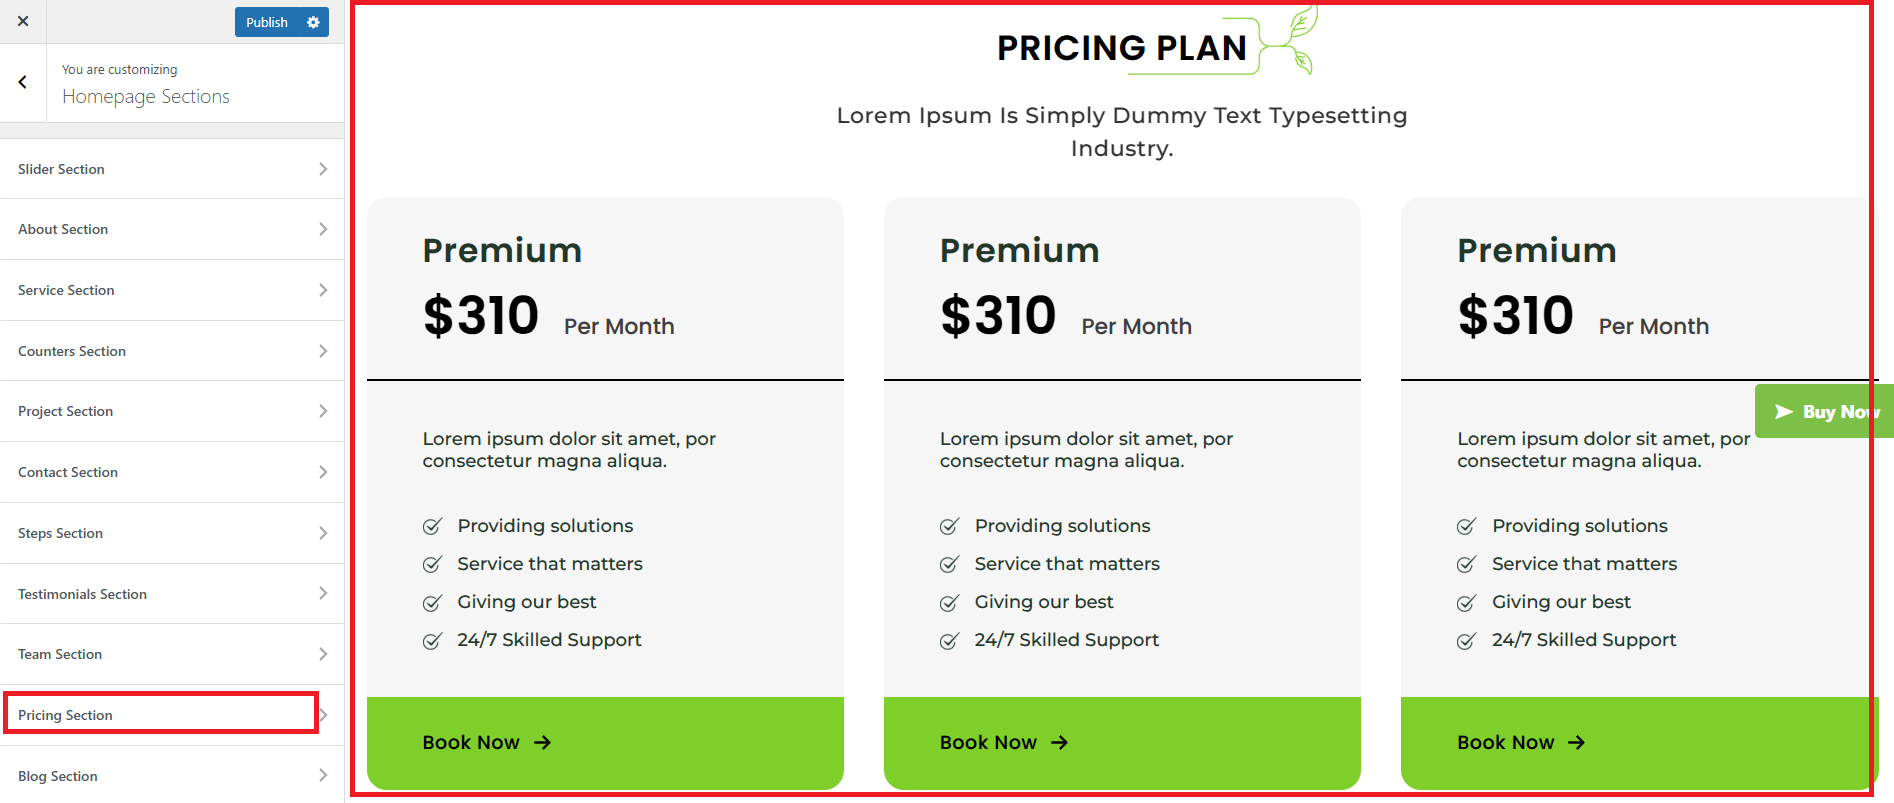The width and height of the screenshot is (1894, 803).
Task: Click the Buy Now paper plane icon
Action: click(1783, 412)
